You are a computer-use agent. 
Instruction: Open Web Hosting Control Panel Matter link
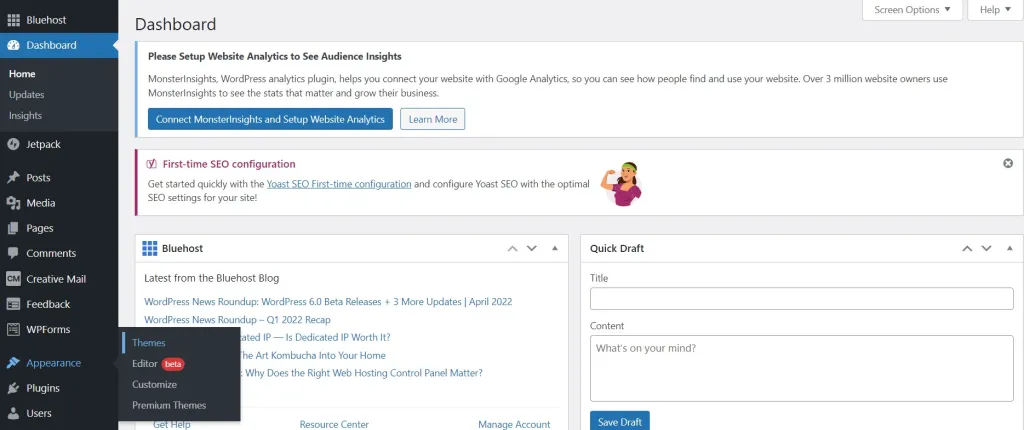pos(362,373)
